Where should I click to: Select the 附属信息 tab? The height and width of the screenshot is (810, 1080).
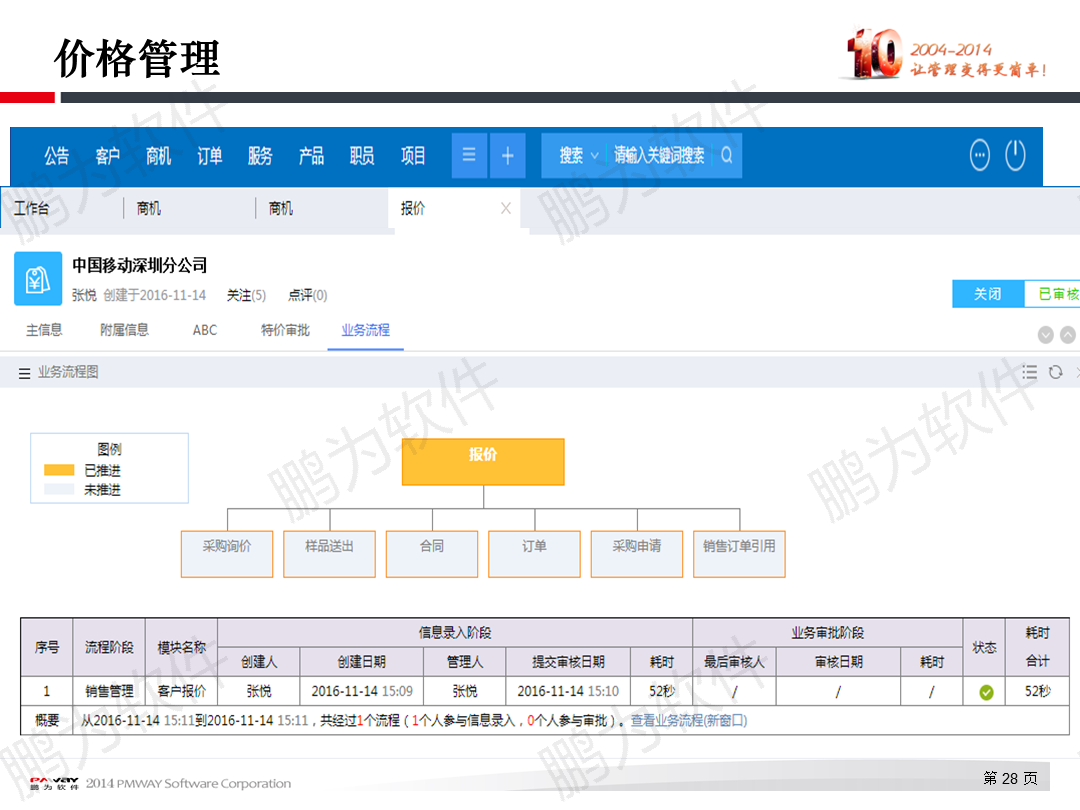pyautogui.click(x=125, y=330)
